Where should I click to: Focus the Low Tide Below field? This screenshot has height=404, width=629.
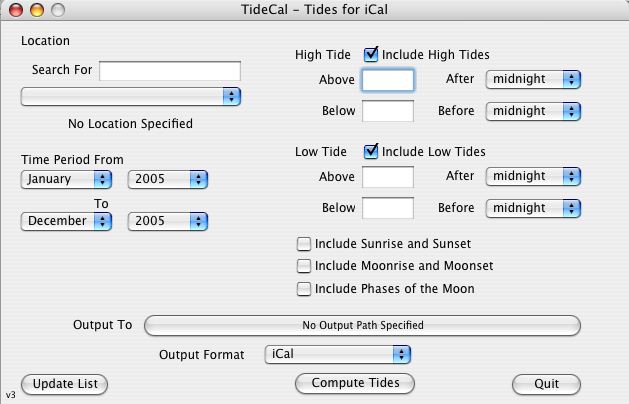coord(388,208)
